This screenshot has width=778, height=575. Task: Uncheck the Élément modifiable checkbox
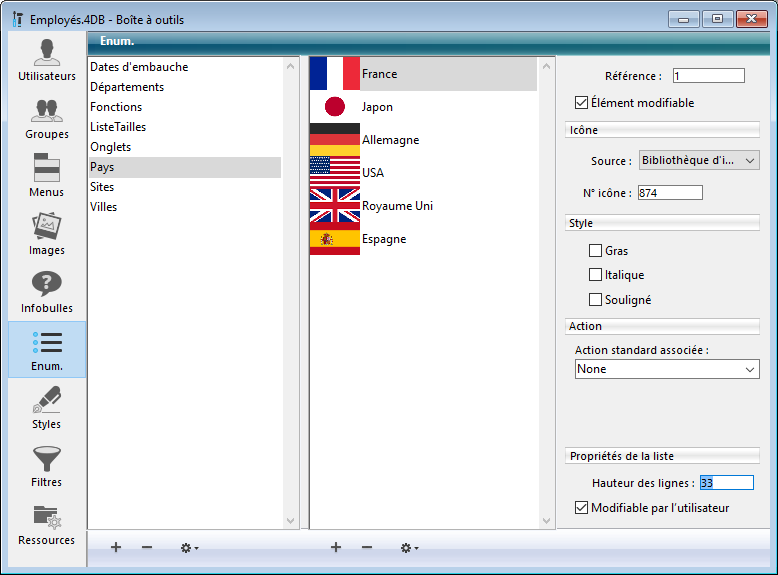point(581,103)
